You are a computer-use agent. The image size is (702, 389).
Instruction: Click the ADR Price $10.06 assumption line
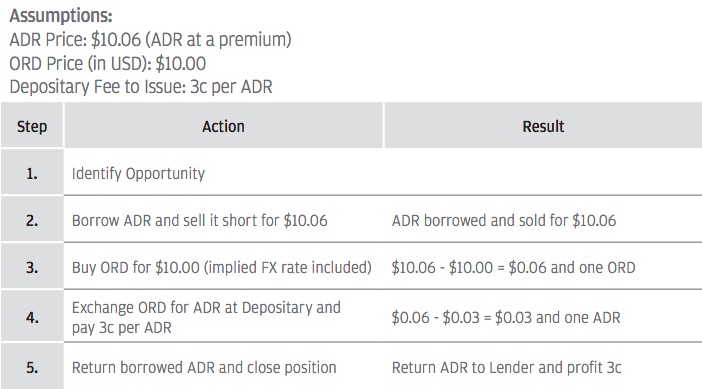(150, 39)
